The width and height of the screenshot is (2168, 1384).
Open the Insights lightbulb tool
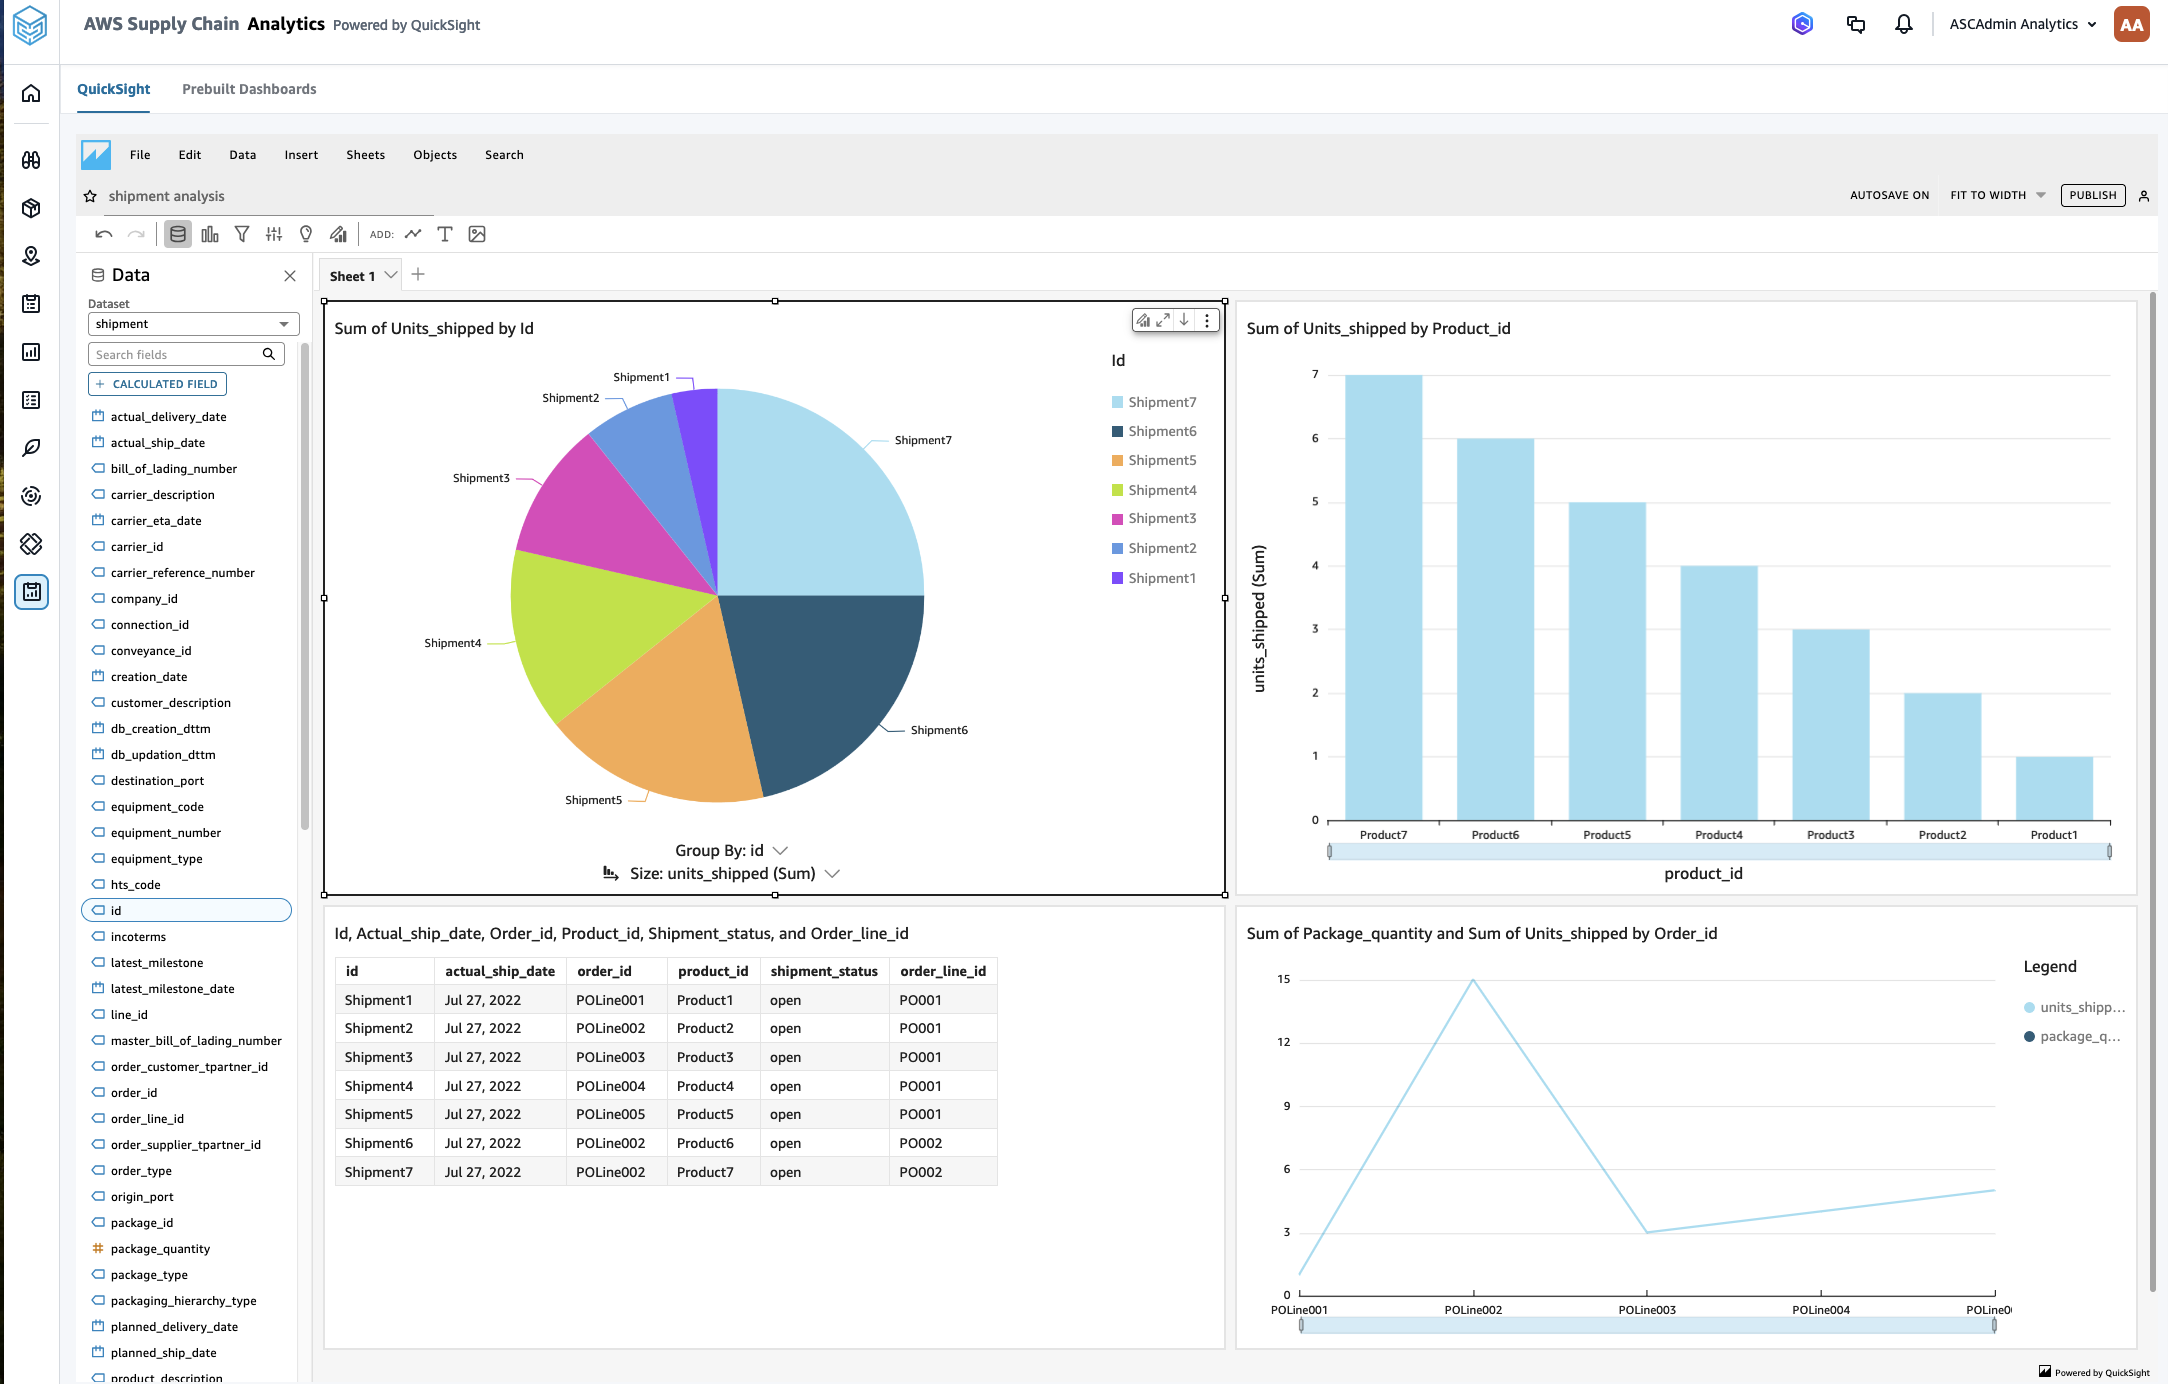click(x=306, y=234)
